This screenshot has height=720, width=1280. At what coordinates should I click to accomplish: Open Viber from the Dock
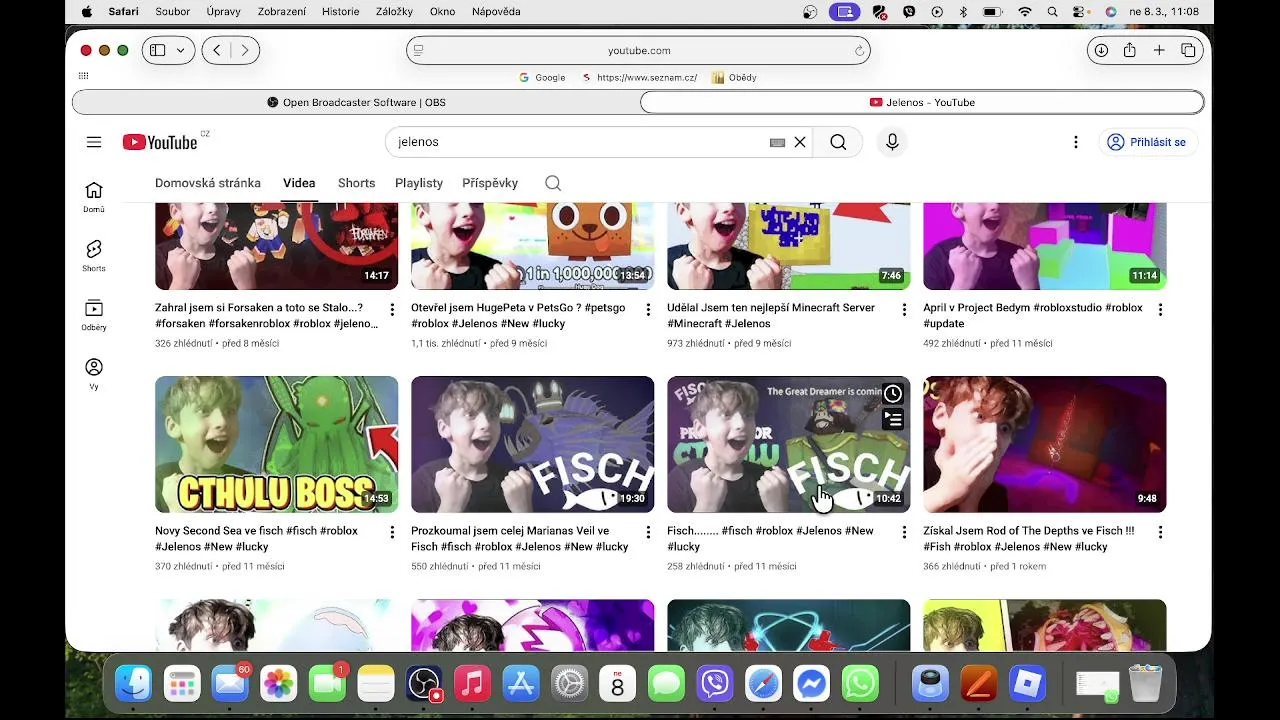[715, 684]
